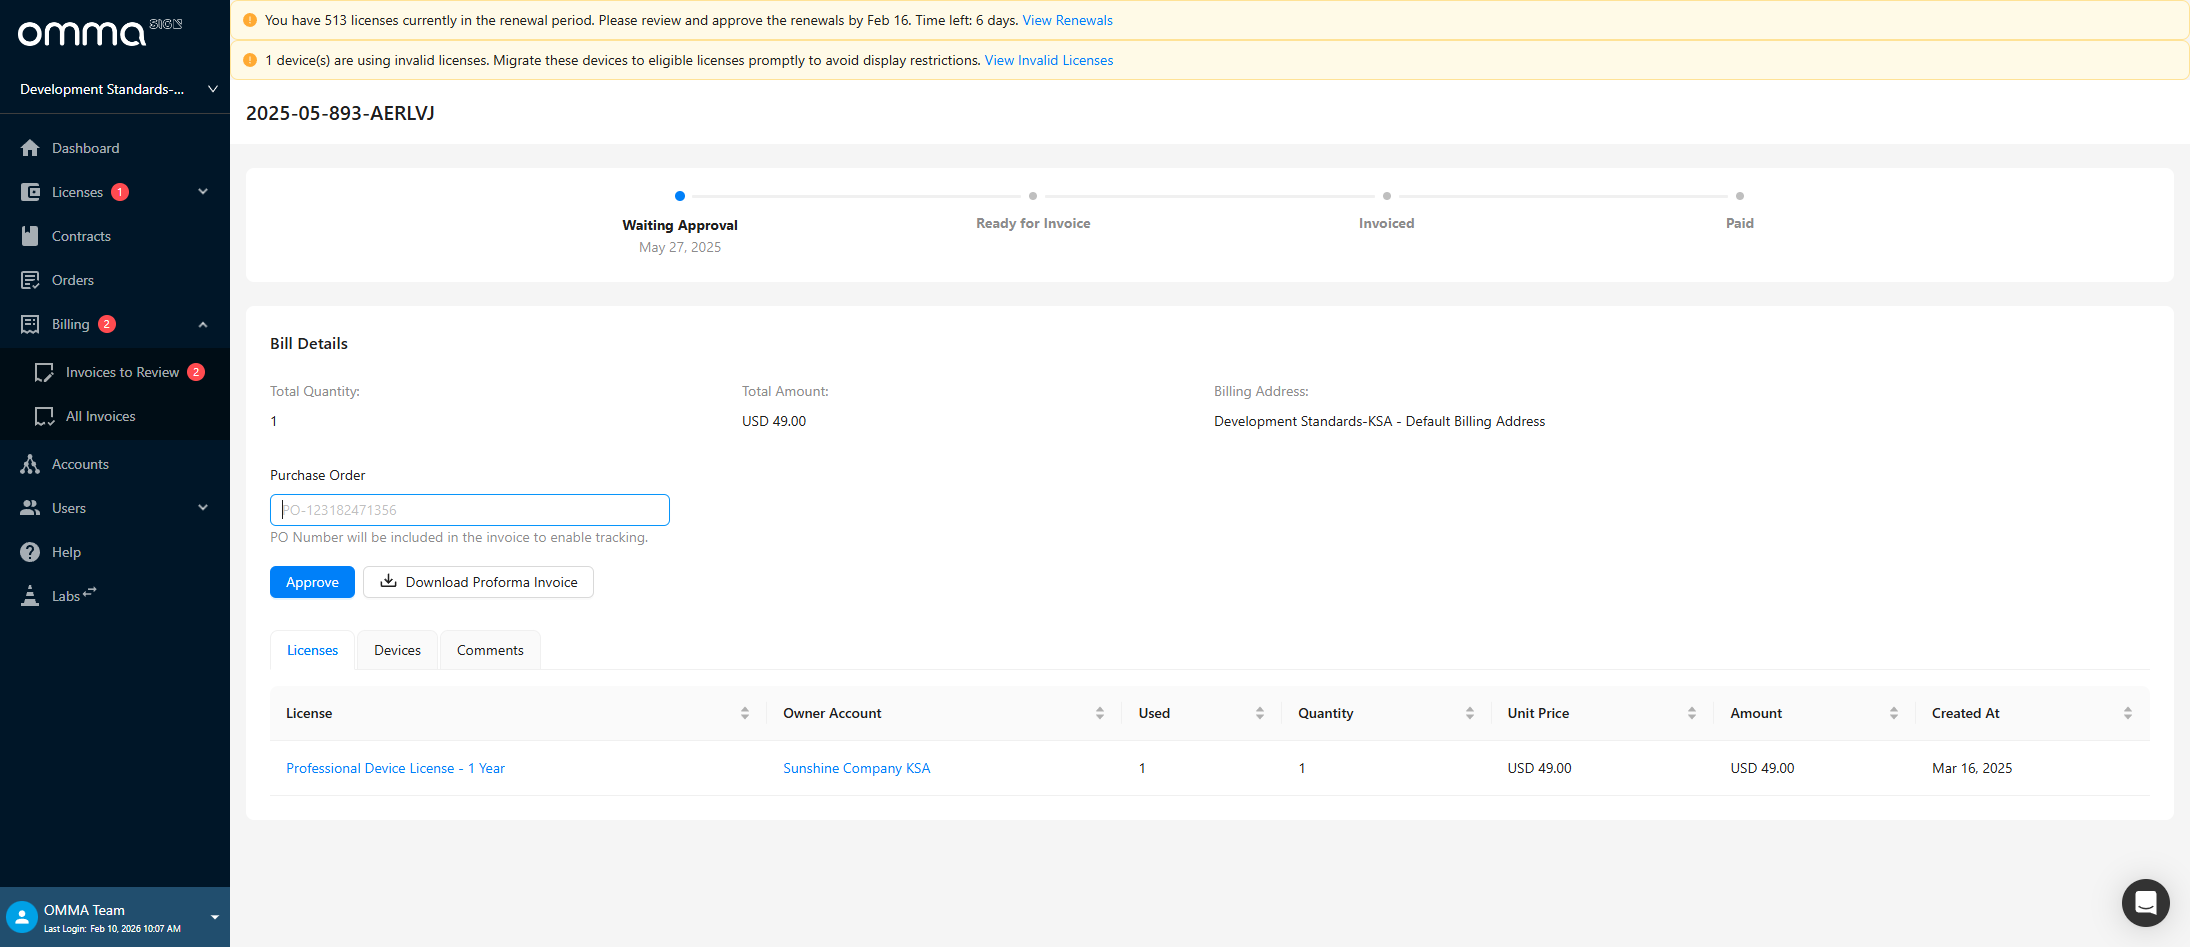Click the Dashboard home icon
Image resolution: width=2190 pixels, height=947 pixels.
(30, 148)
